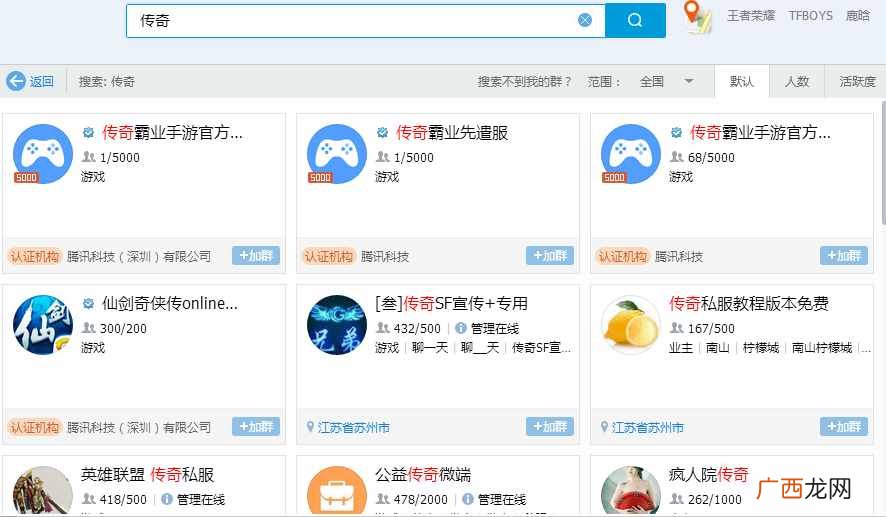Click 江苏省苏州市 in the [叁]传奇SF宣传 card
886x517 pixels.
[x=354, y=428]
